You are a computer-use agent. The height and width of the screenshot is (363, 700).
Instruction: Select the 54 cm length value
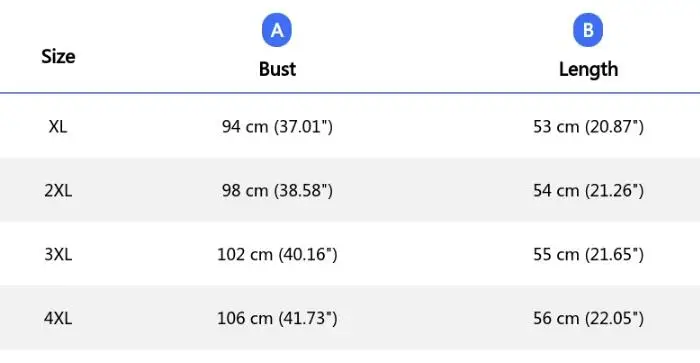(588, 191)
